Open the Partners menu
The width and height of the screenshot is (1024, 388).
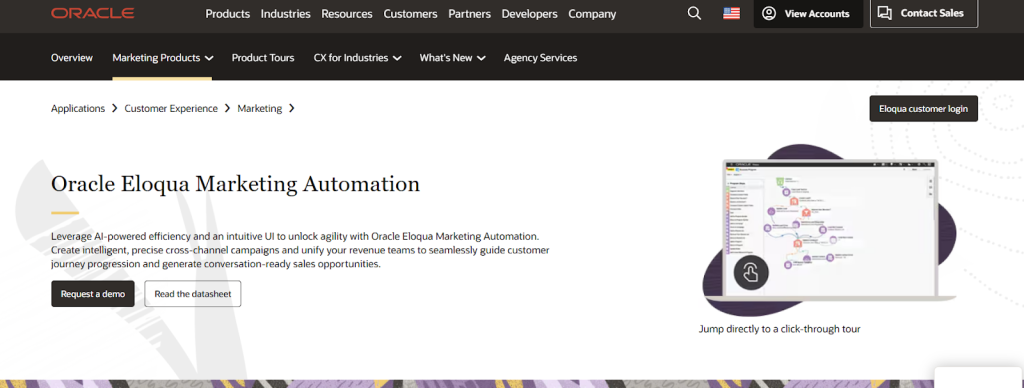pyautogui.click(x=470, y=14)
